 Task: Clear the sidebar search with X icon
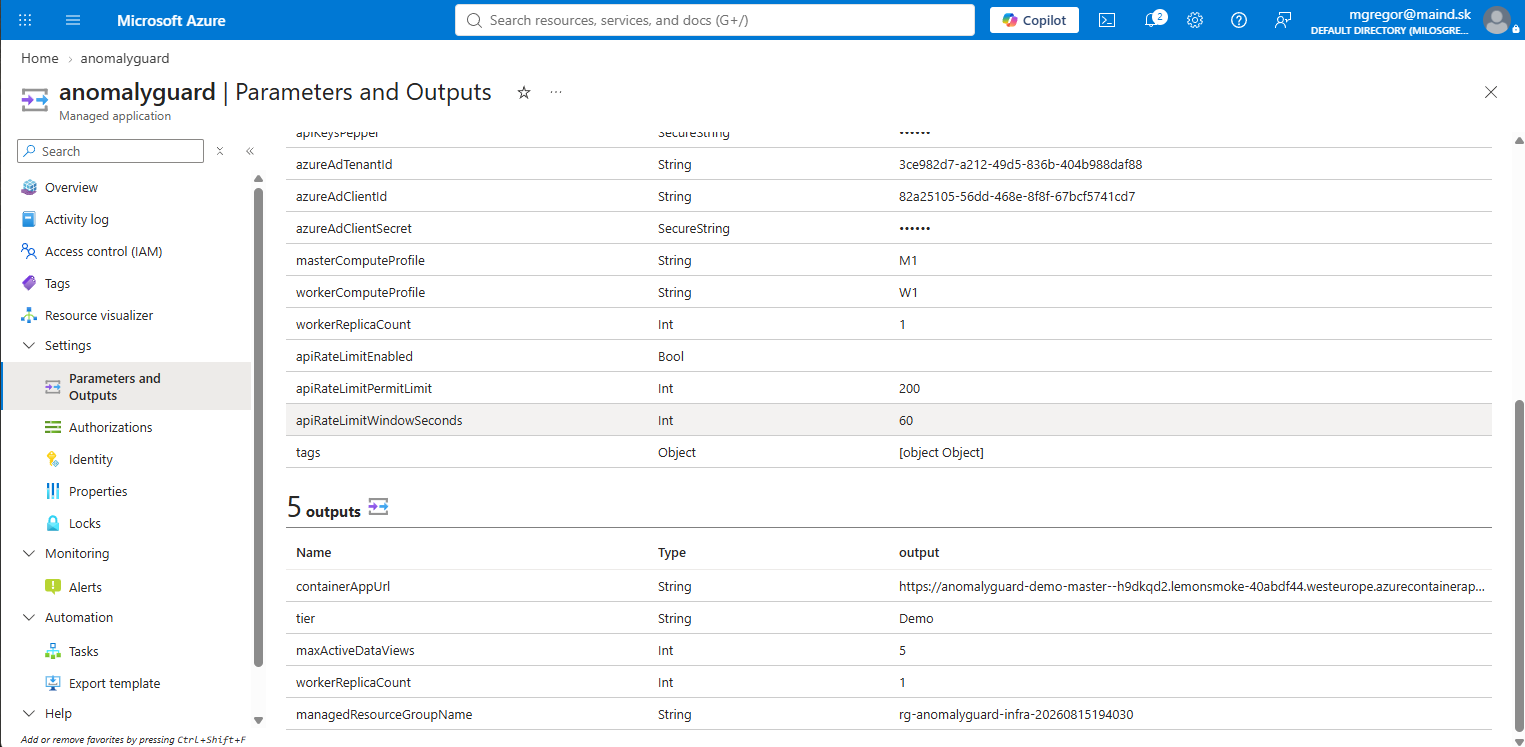click(221, 151)
